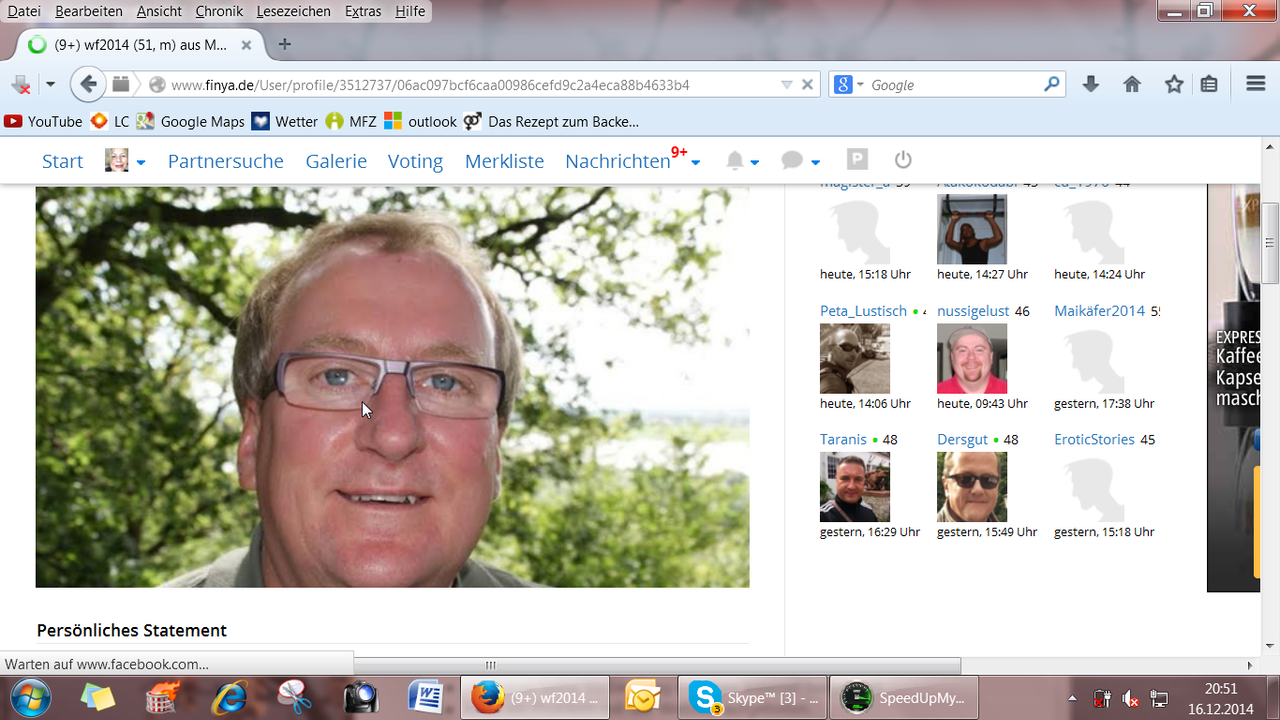Open the Ansicht menu

point(159,11)
